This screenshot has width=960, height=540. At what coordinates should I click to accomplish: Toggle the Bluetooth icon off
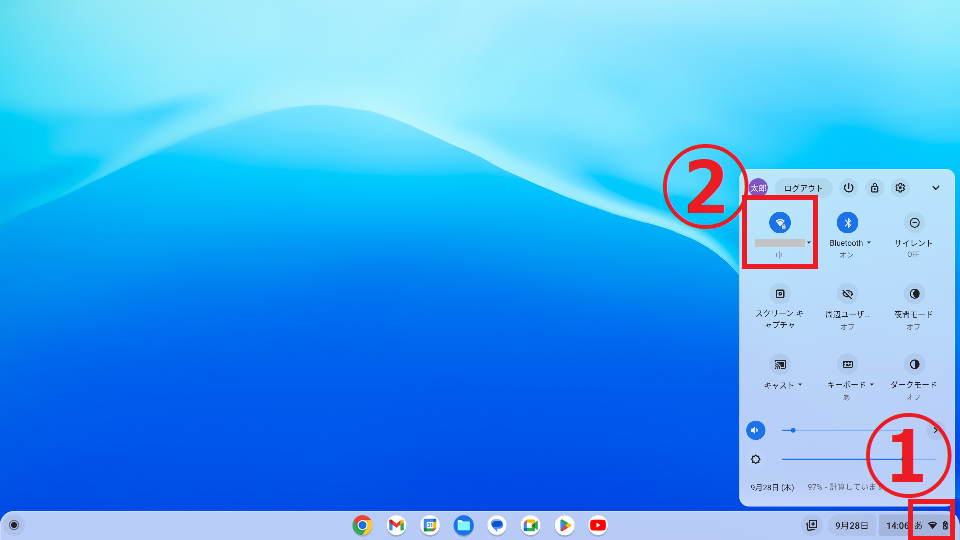click(847, 223)
